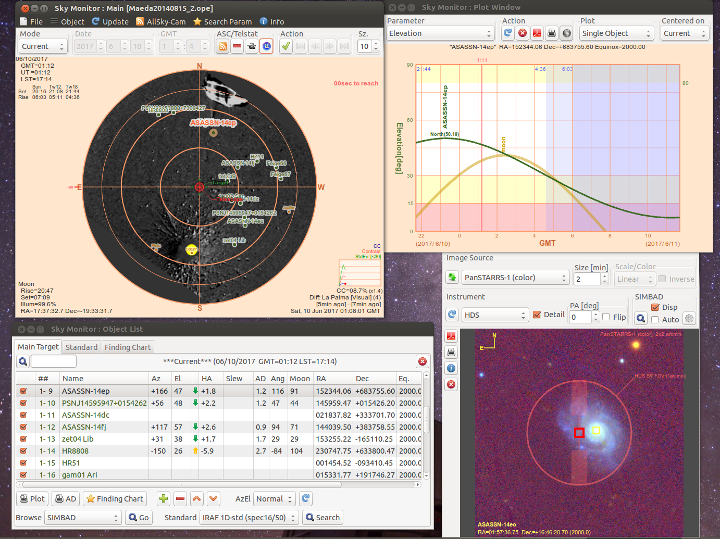Screen dimensions: 720x539
Task: Toggle checkbox for ASASSN-14dc row
Action: [x=23, y=415]
